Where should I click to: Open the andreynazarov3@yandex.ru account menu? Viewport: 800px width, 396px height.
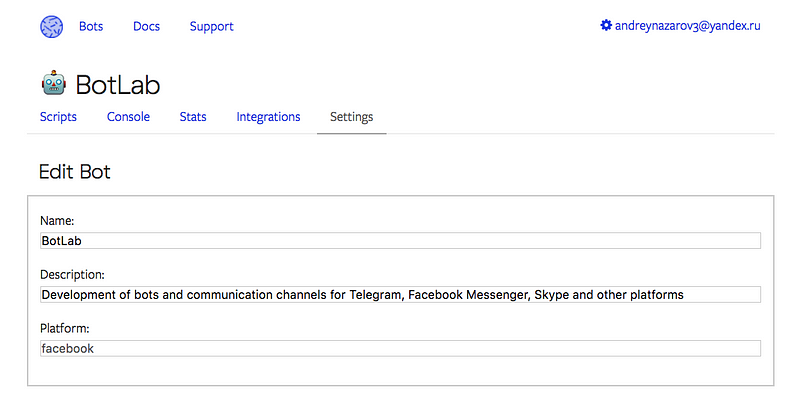pyautogui.click(x=688, y=26)
